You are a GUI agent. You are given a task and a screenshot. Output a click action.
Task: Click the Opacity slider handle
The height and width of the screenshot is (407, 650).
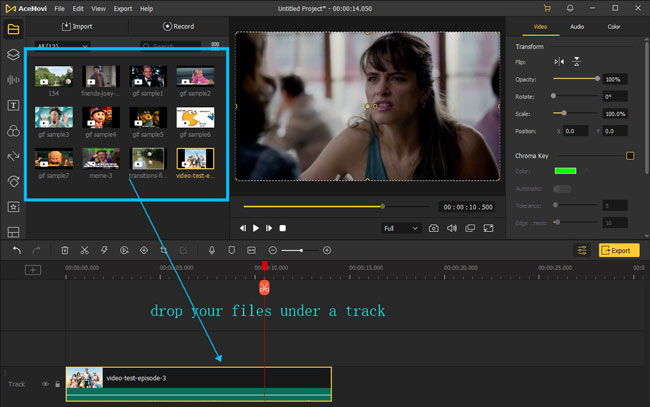click(597, 78)
